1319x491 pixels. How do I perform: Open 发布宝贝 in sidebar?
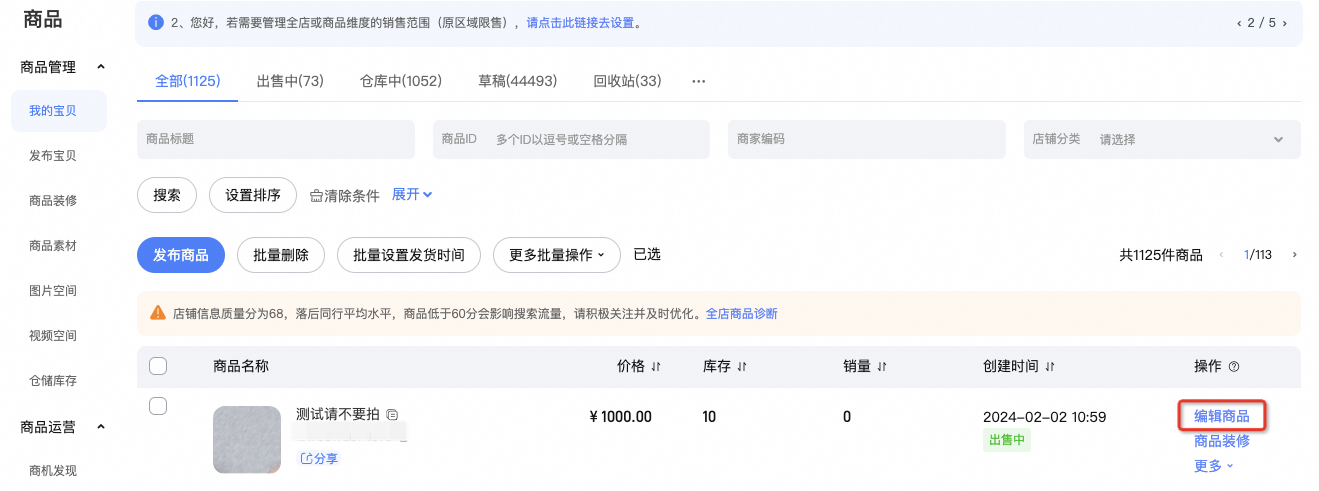(x=53, y=156)
